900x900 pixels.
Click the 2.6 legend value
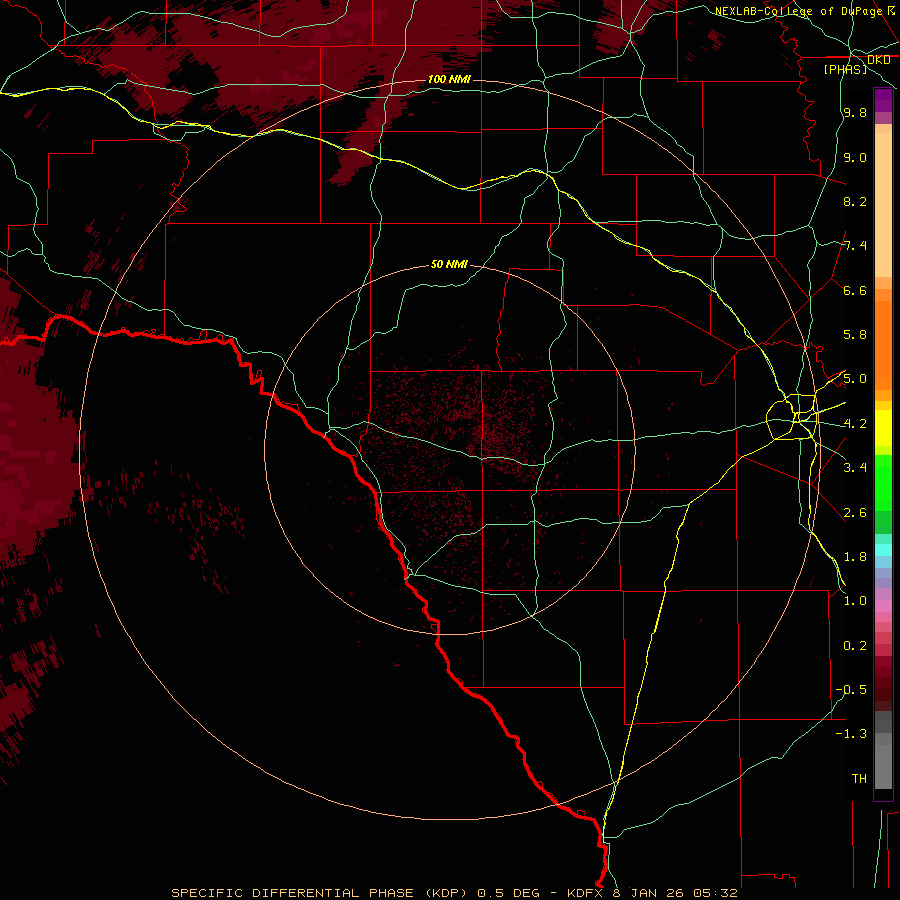(x=855, y=513)
